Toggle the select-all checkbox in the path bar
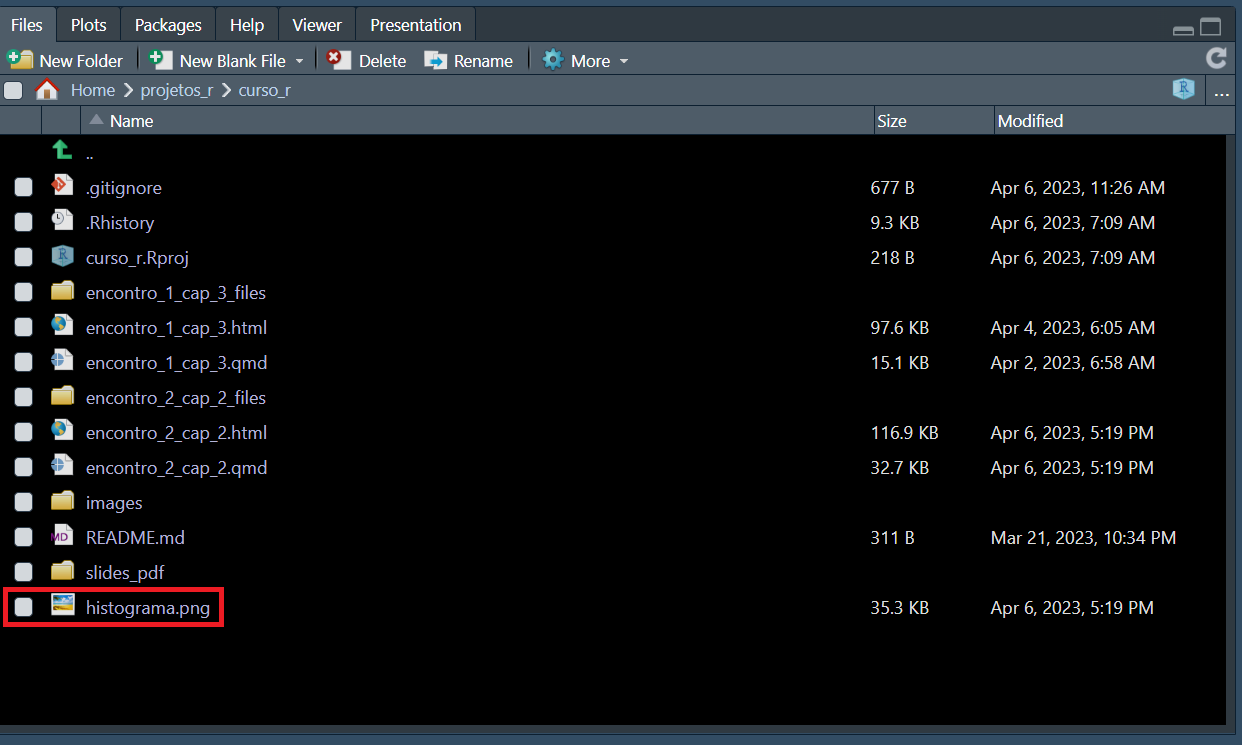 13,91
